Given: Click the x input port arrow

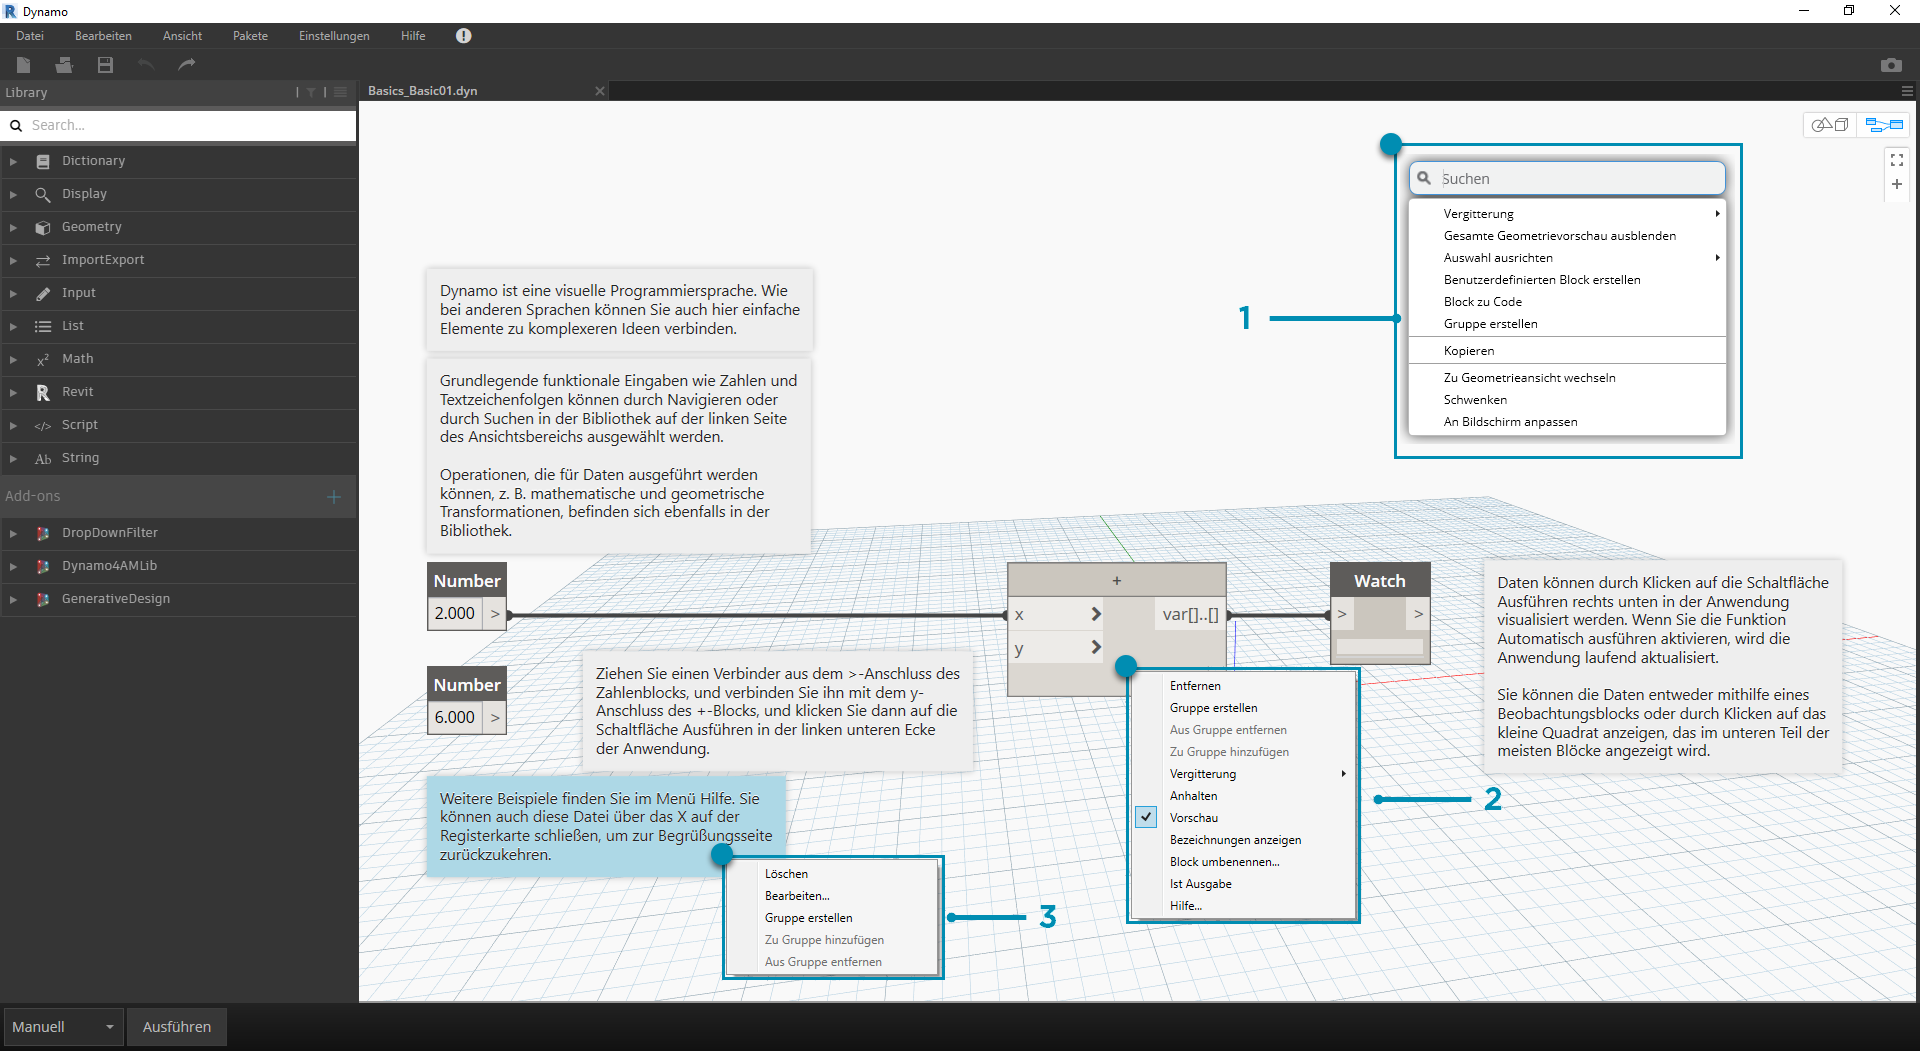Looking at the screenshot, I should [x=1096, y=614].
